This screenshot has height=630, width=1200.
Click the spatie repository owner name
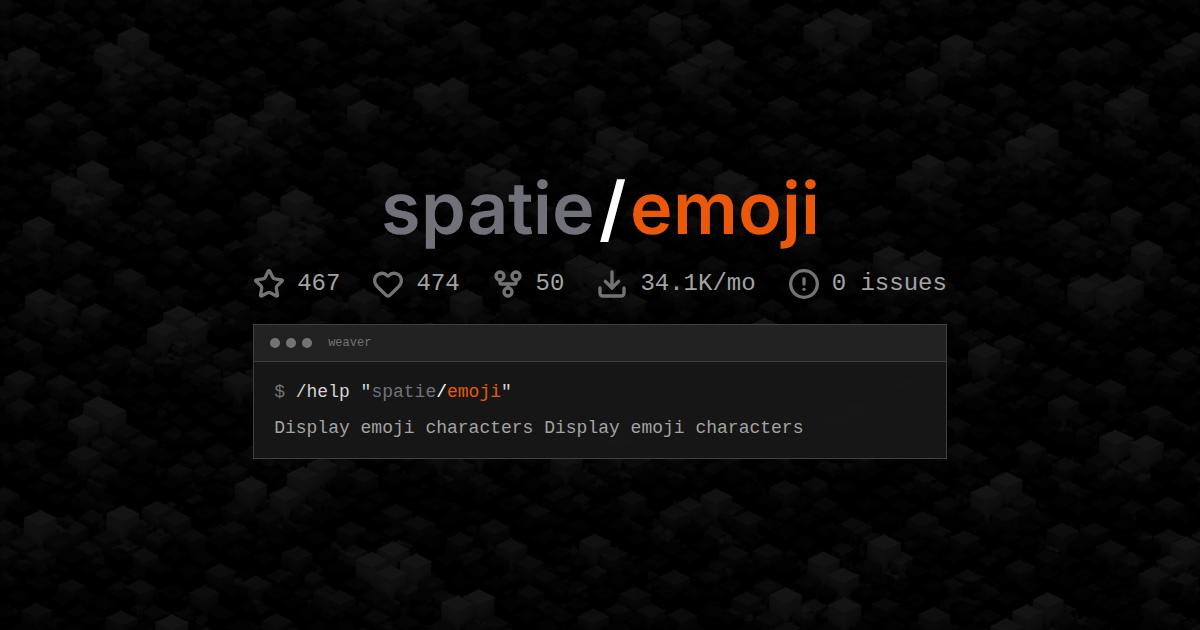click(488, 210)
